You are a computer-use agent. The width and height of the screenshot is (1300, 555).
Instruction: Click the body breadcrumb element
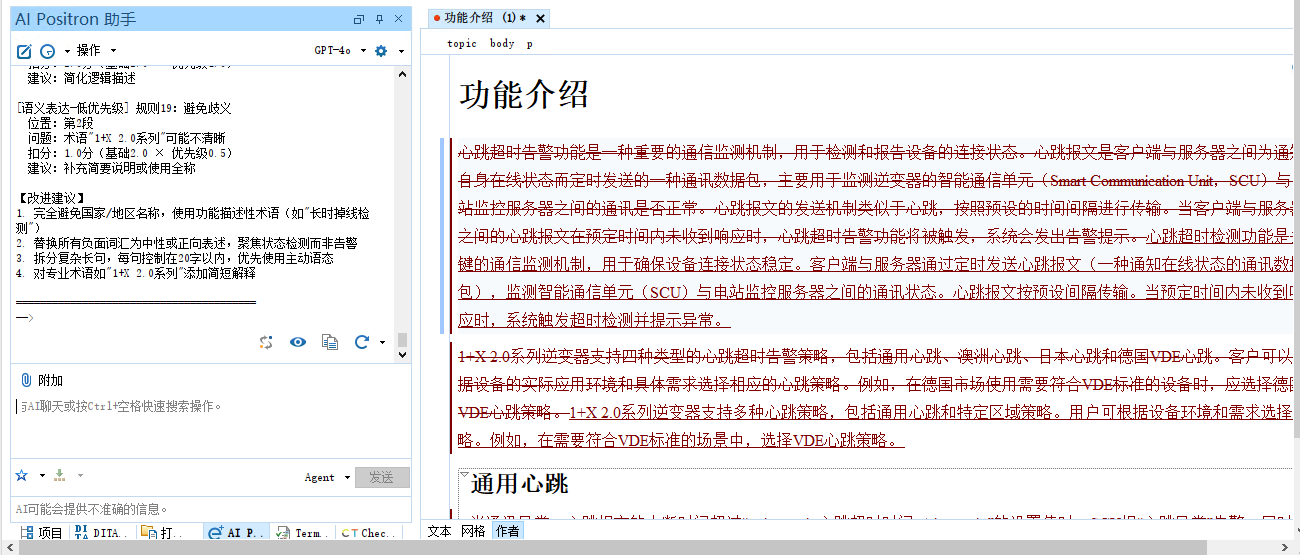coord(502,43)
